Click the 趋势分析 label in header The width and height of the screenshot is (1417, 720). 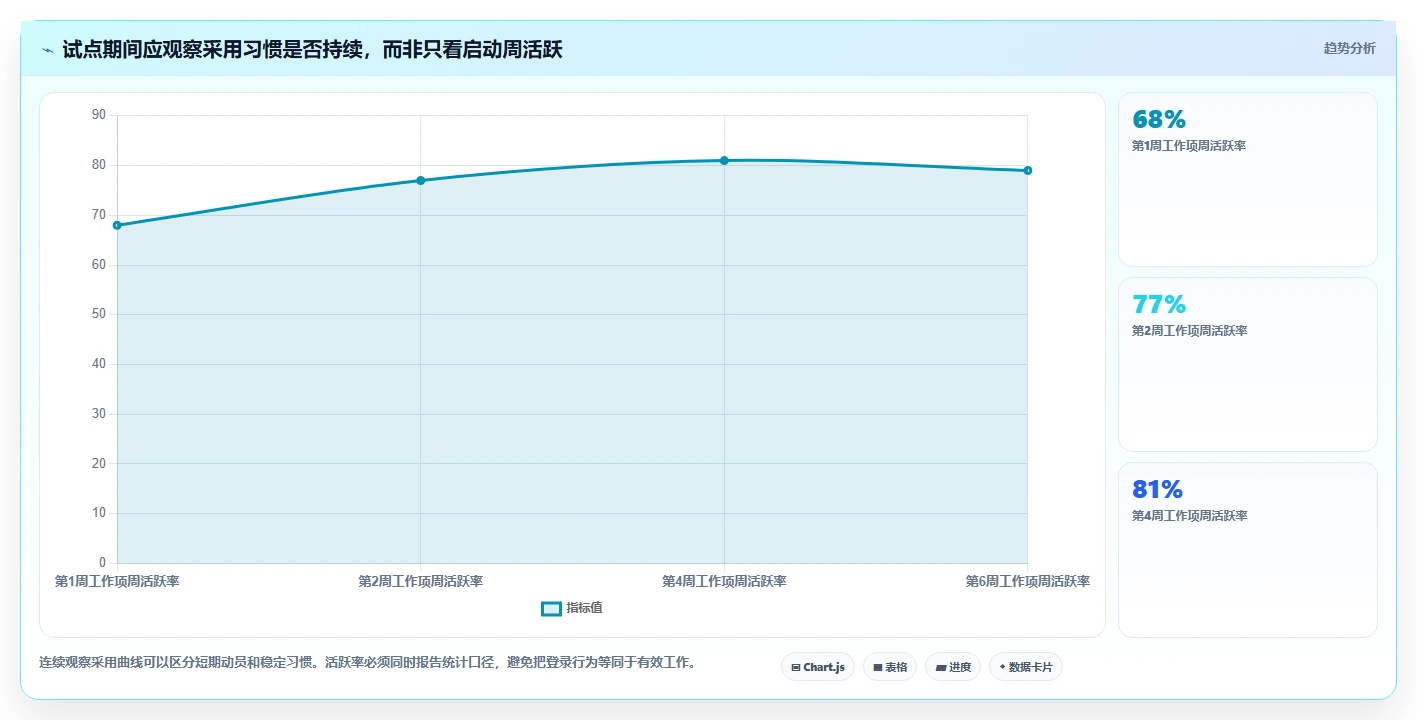1349,48
